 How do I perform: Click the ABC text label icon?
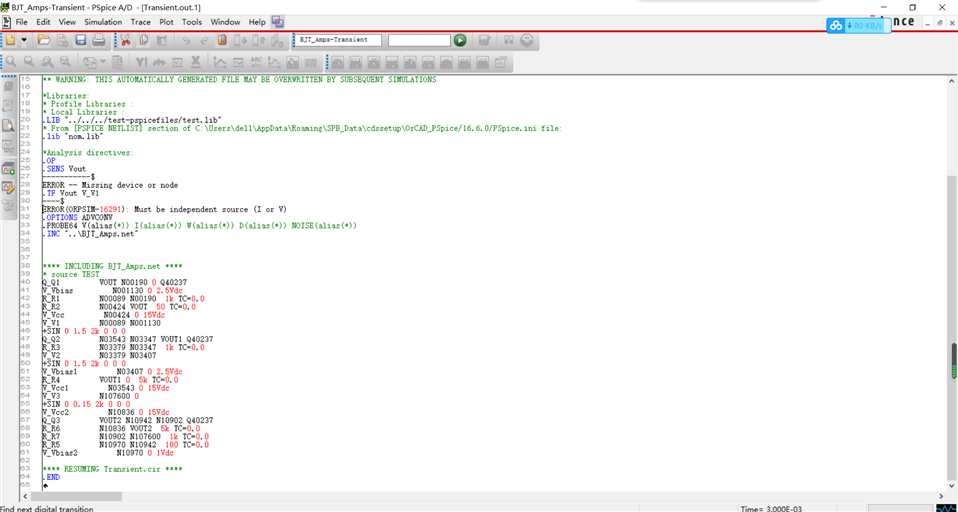[257, 62]
